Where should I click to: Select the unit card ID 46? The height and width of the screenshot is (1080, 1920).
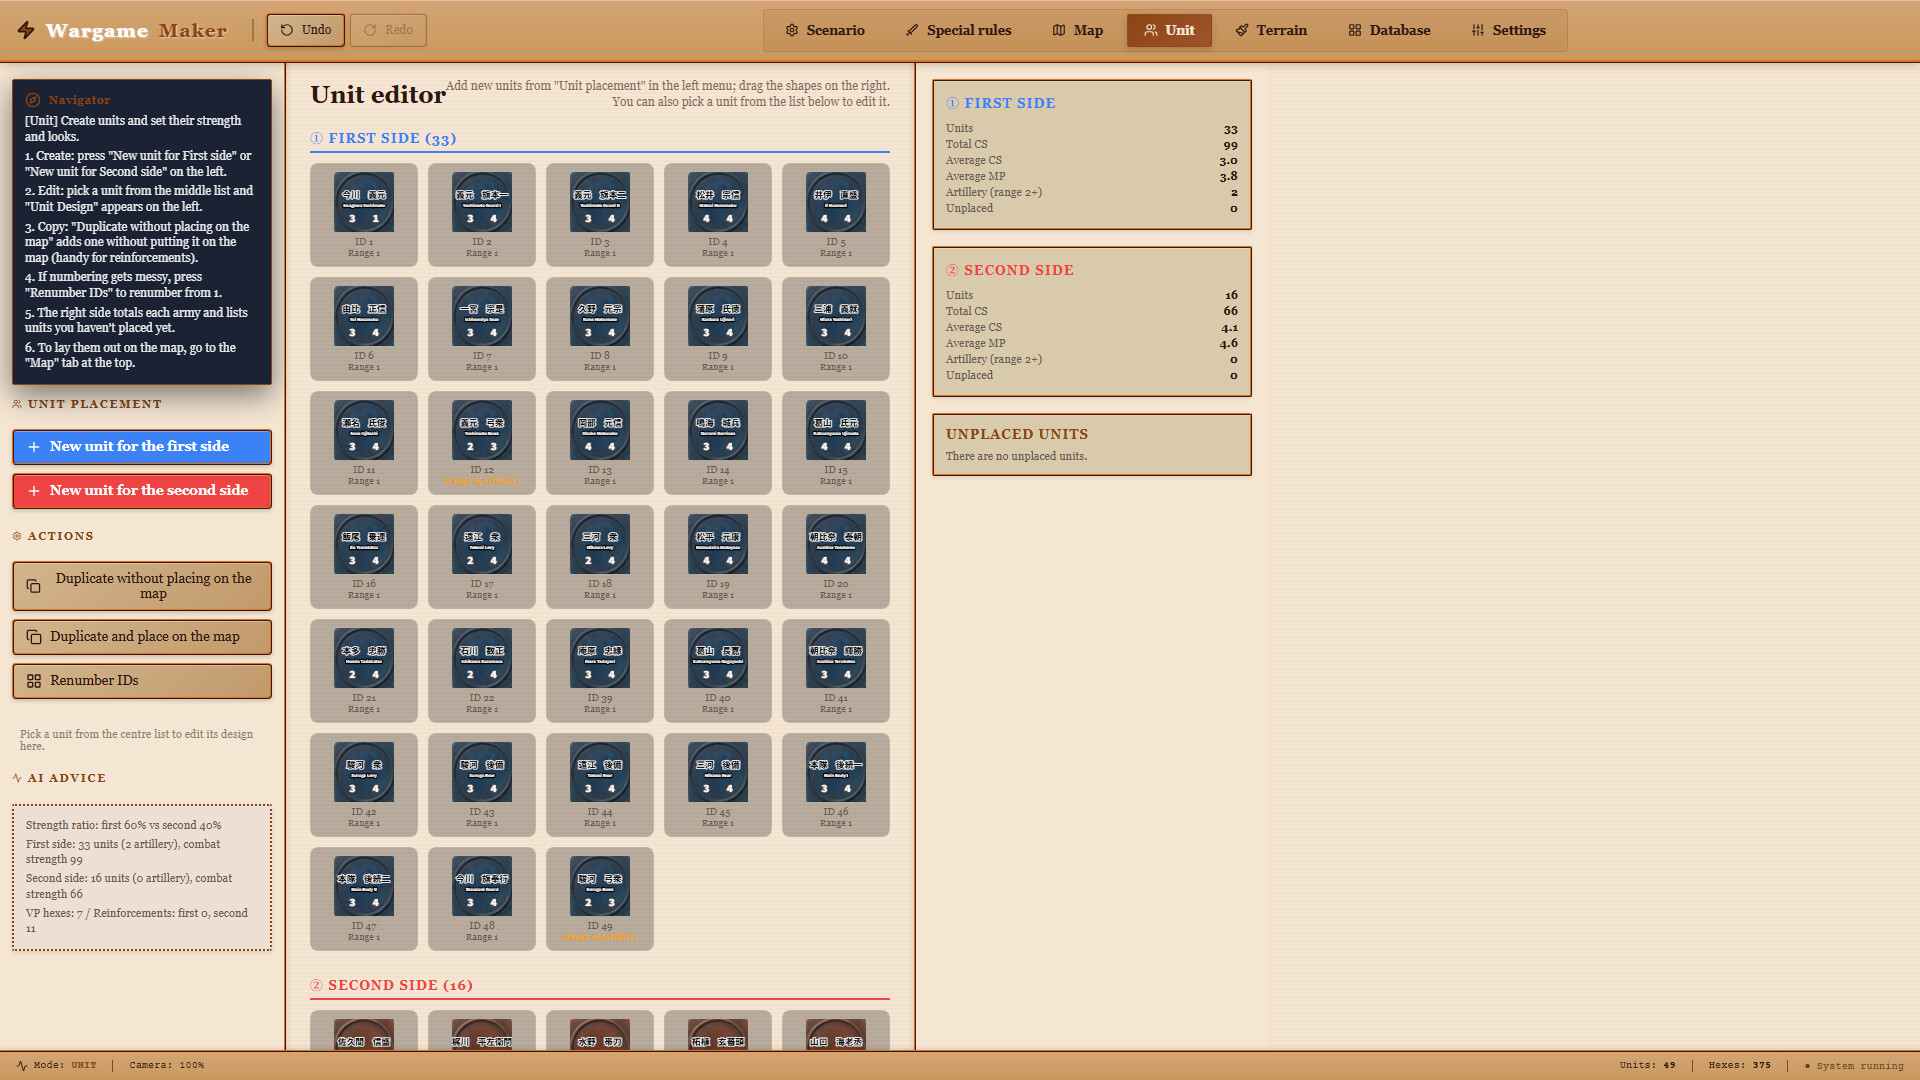coord(836,785)
